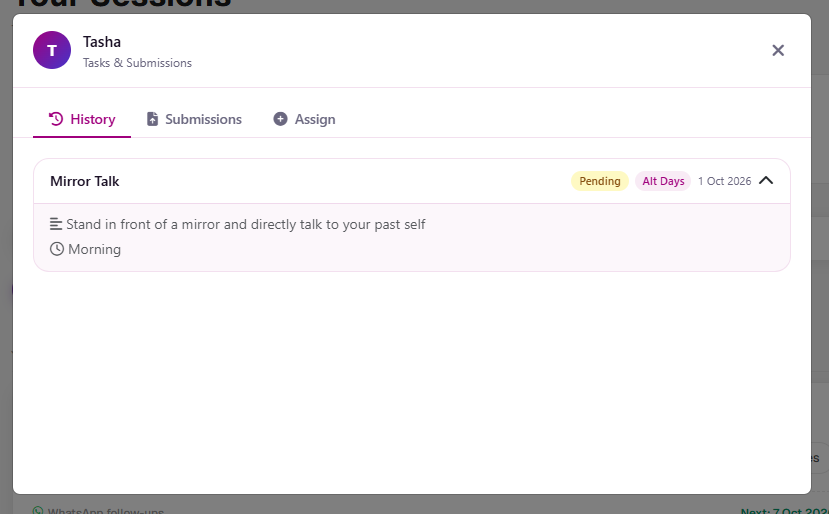Click the Morning time label
Viewport: 829px width, 514px height.
click(95, 249)
